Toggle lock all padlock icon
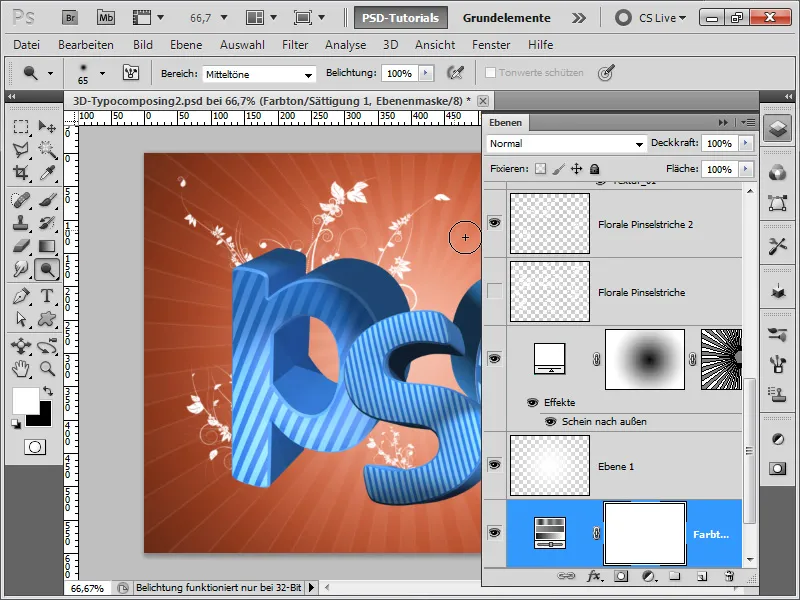This screenshot has width=800, height=600. pos(594,169)
